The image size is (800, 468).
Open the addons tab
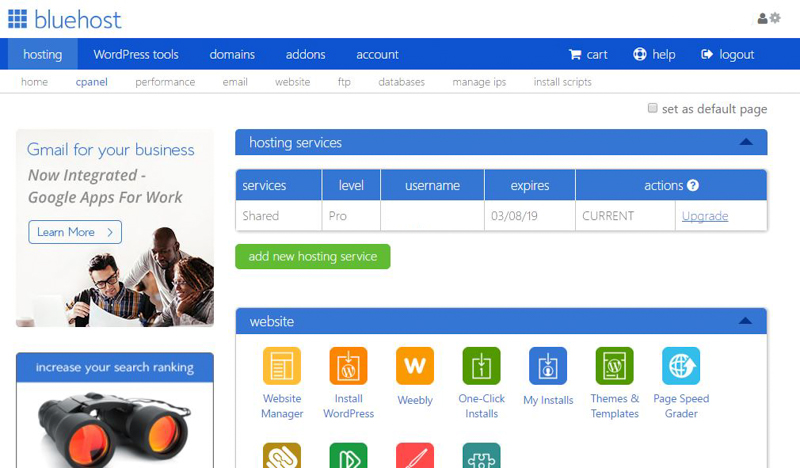click(x=305, y=54)
